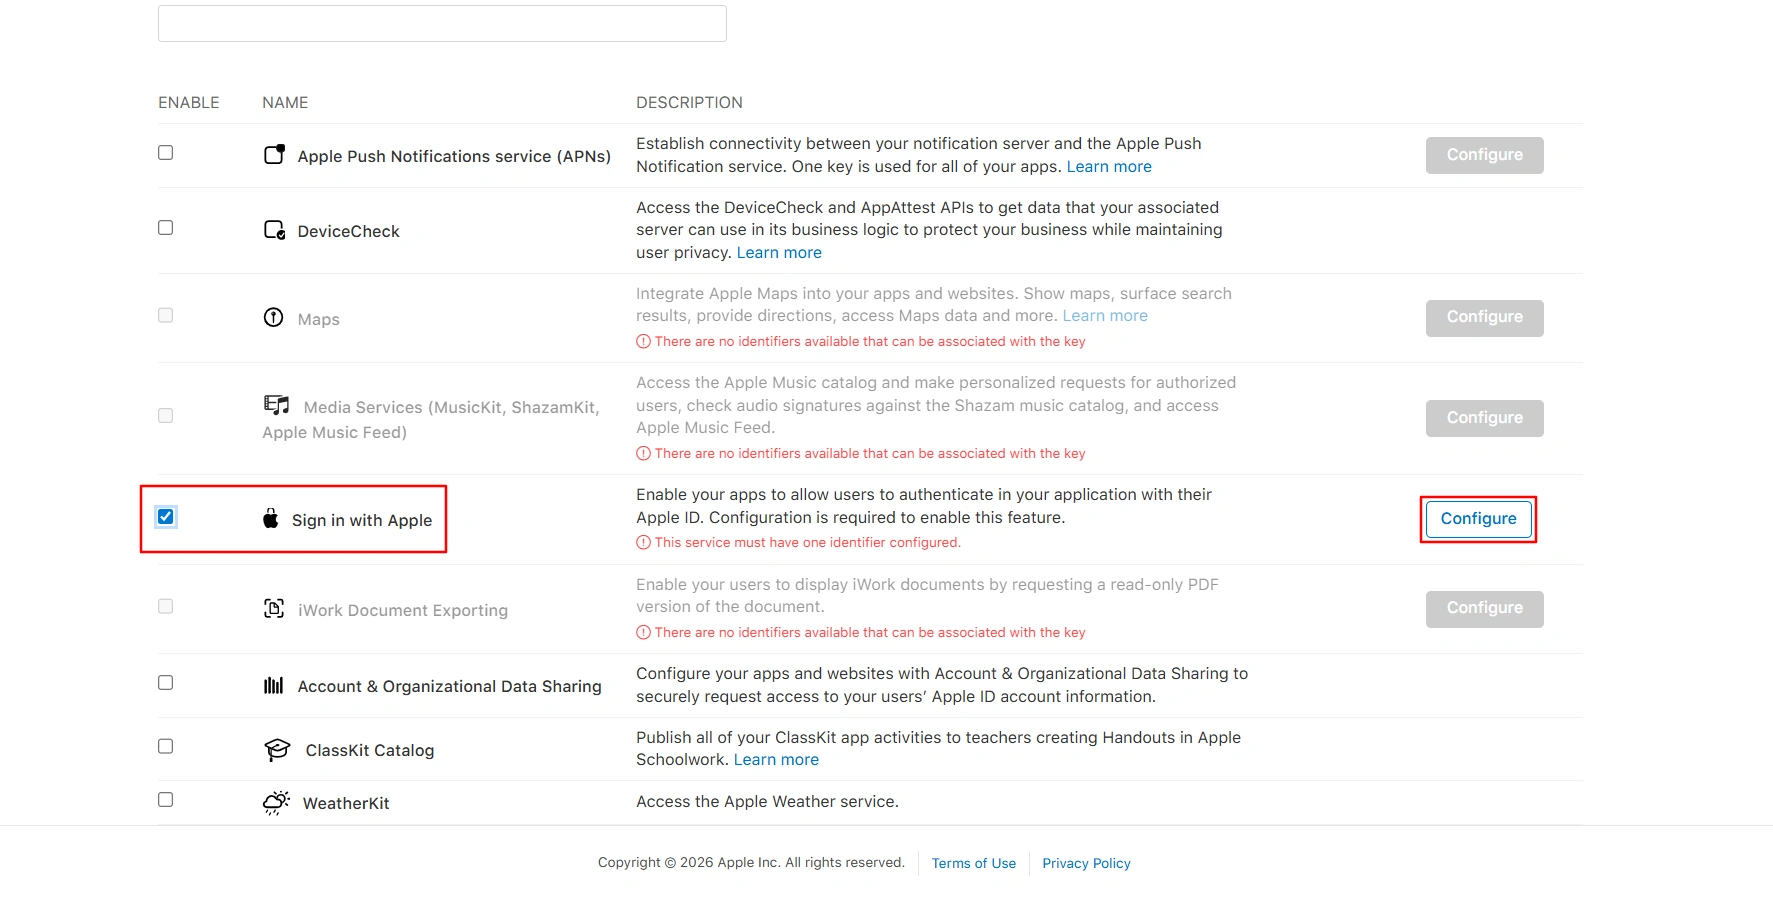
Task: Click the Maps name label
Action: pos(319,320)
